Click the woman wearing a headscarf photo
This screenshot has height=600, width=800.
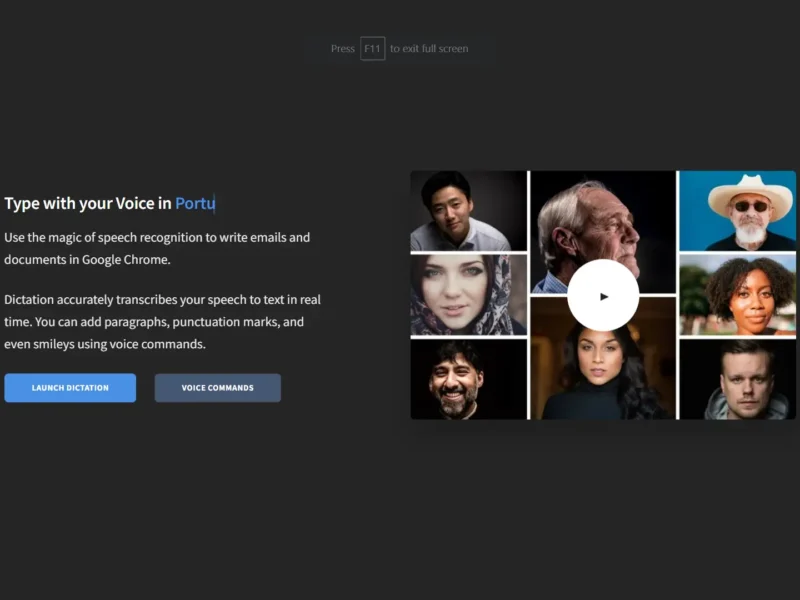pyautogui.click(x=468, y=295)
